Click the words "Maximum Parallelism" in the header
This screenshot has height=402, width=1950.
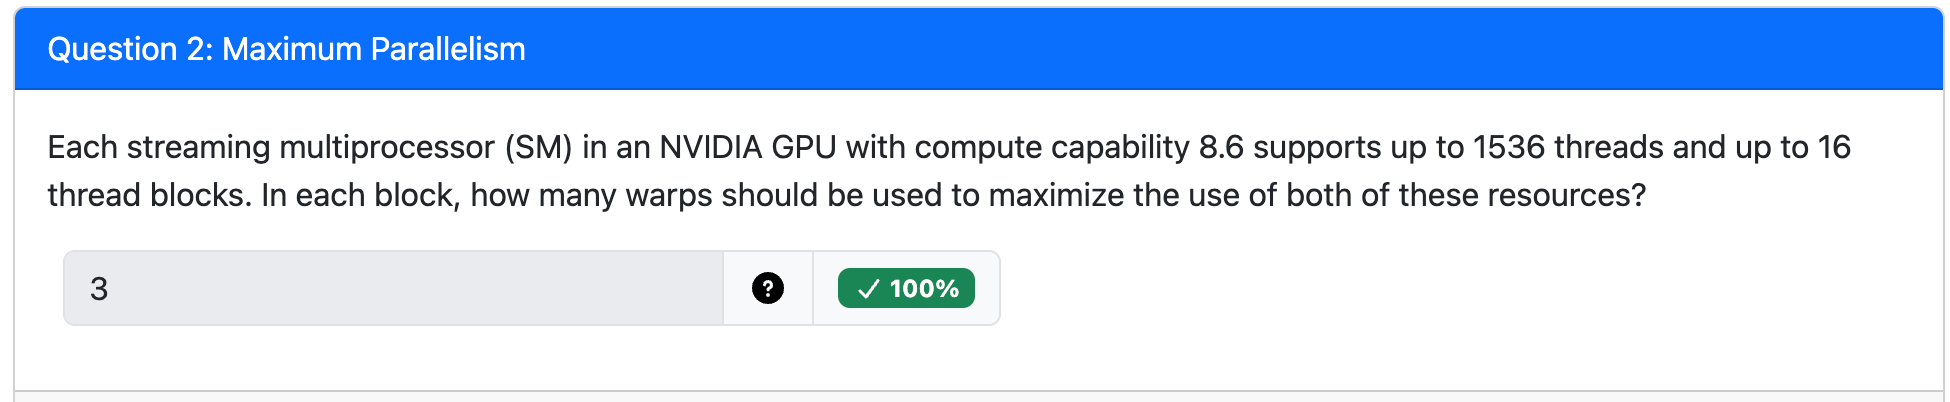coord(373,49)
